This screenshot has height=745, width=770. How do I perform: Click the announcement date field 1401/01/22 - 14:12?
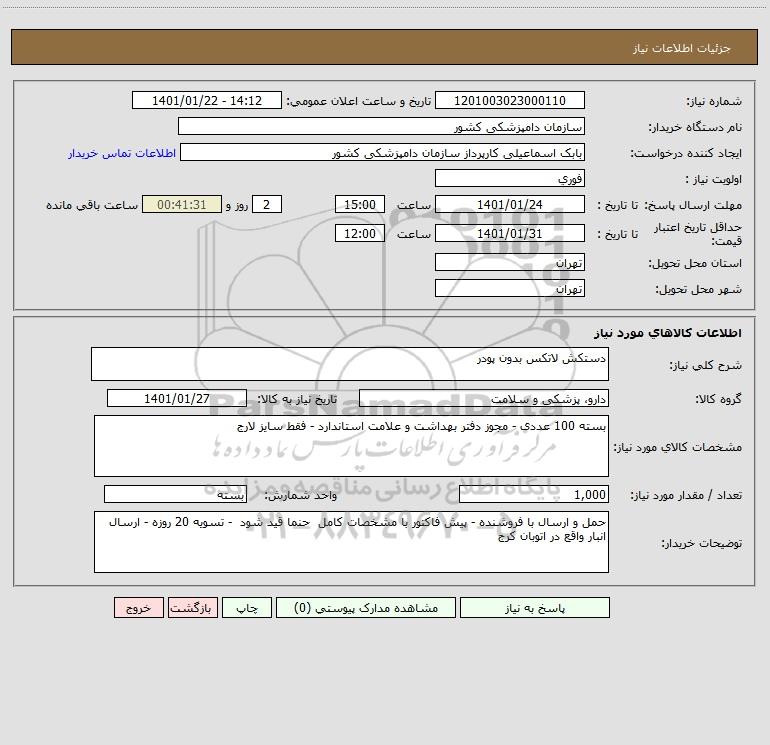207,101
